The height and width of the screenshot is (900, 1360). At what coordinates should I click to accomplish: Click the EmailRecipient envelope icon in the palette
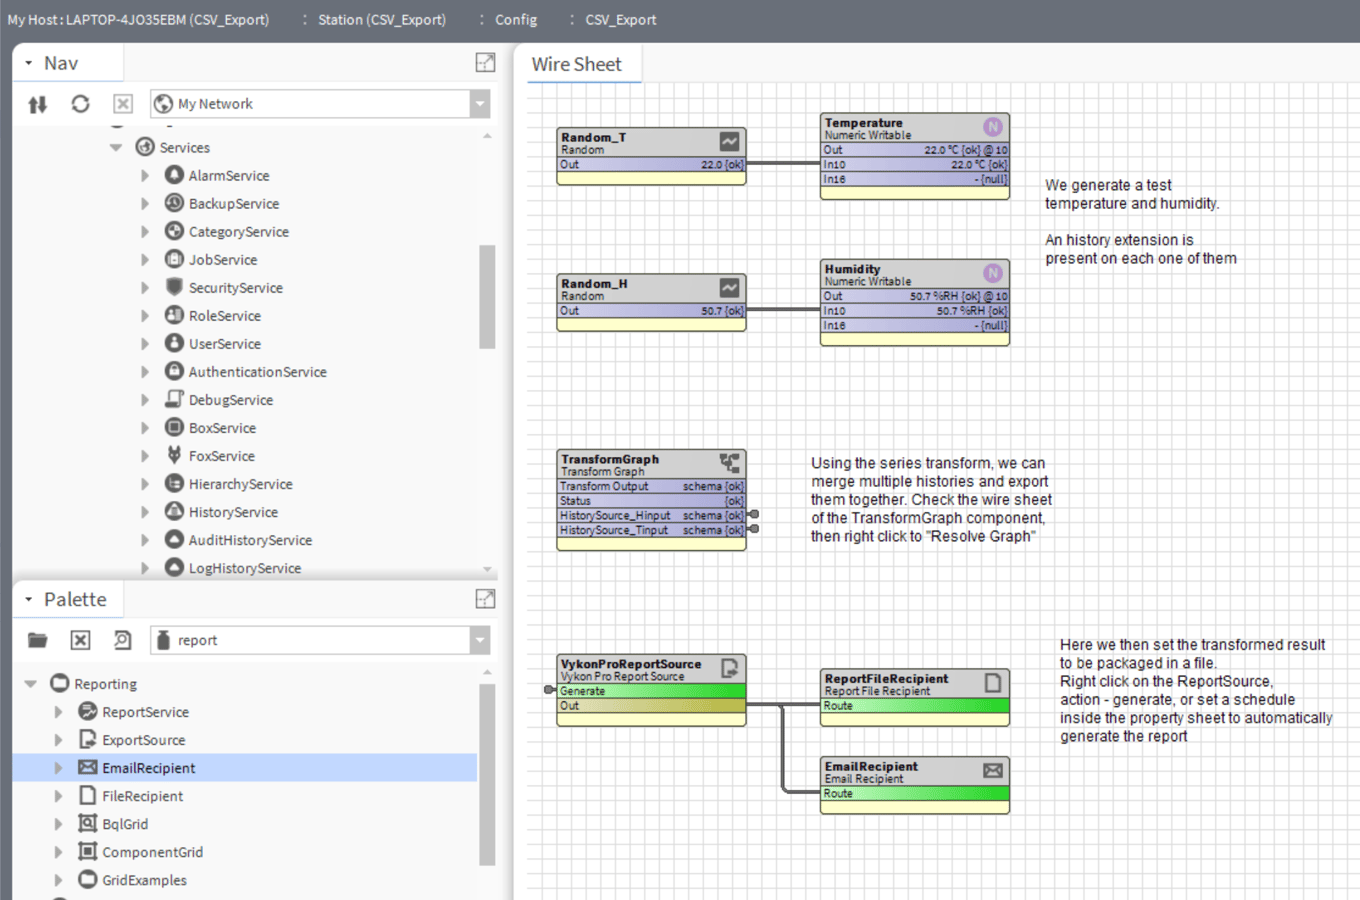tap(86, 767)
